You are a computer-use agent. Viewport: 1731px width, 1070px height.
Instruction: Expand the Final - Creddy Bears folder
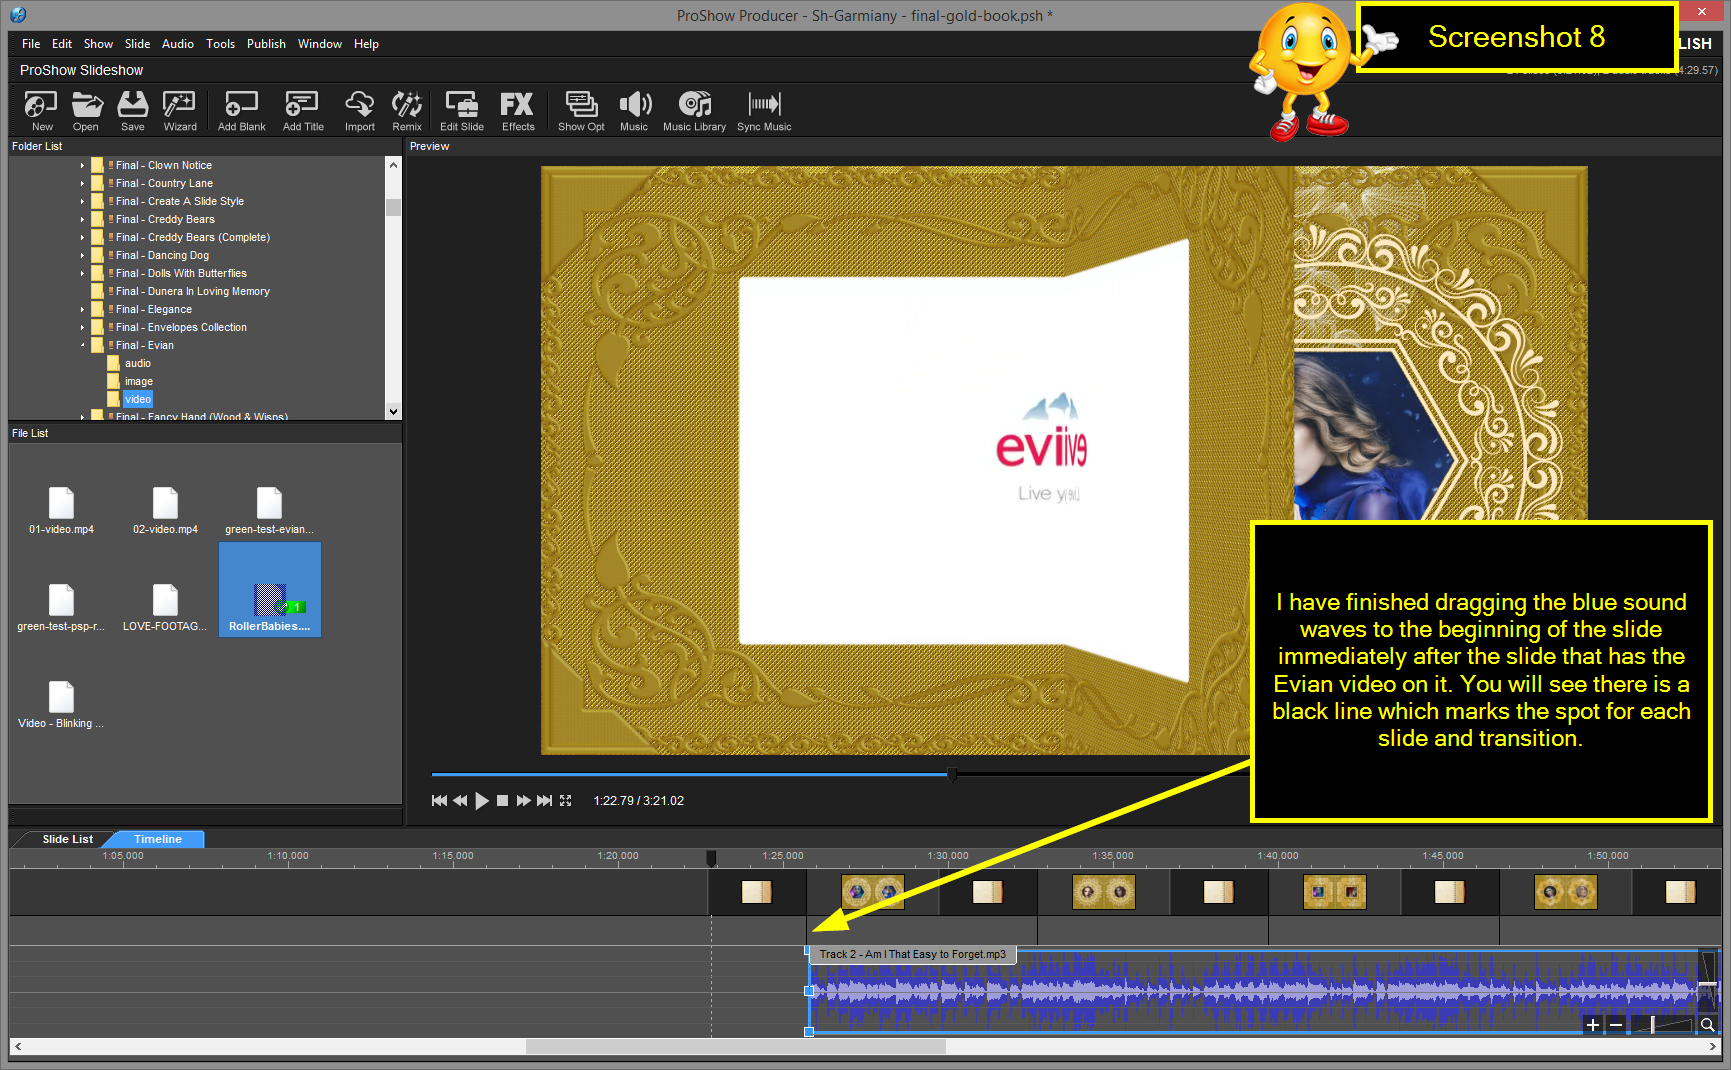tap(82, 220)
